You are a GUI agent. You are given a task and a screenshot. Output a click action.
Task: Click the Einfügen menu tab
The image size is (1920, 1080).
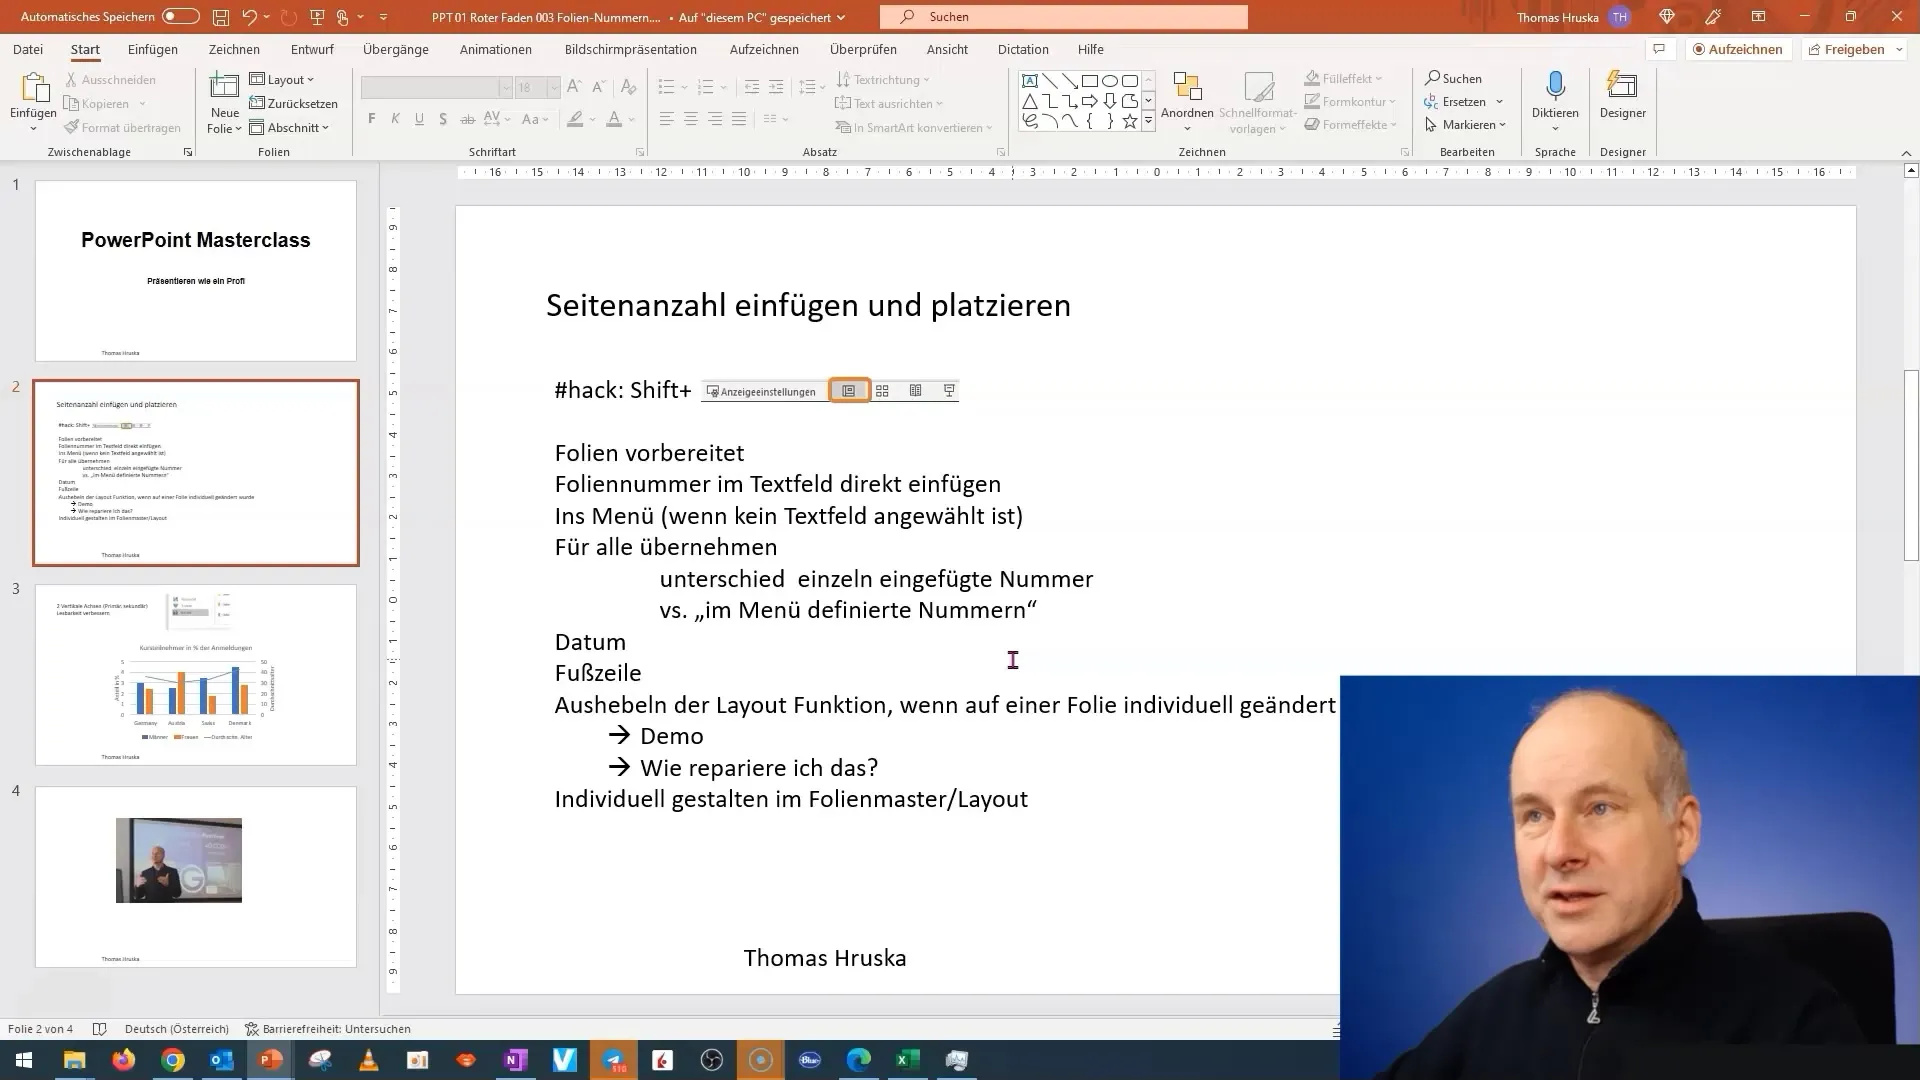pos(153,49)
